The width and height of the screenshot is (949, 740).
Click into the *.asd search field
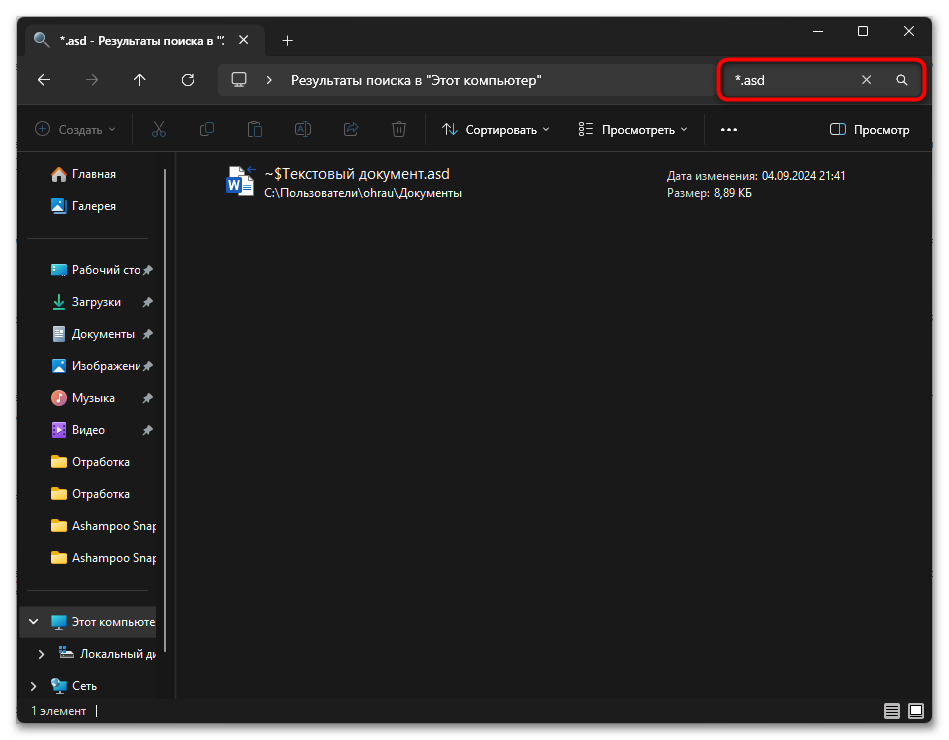(x=790, y=80)
